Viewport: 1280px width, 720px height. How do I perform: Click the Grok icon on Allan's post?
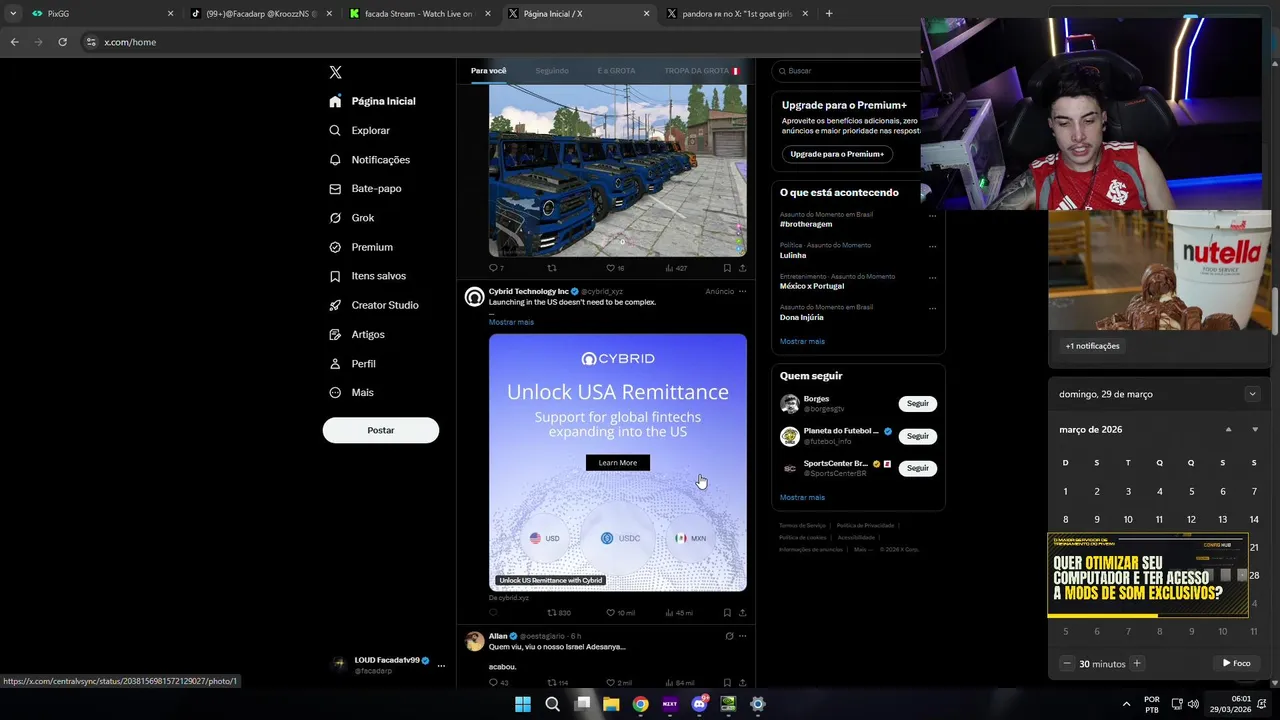(729, 636)
